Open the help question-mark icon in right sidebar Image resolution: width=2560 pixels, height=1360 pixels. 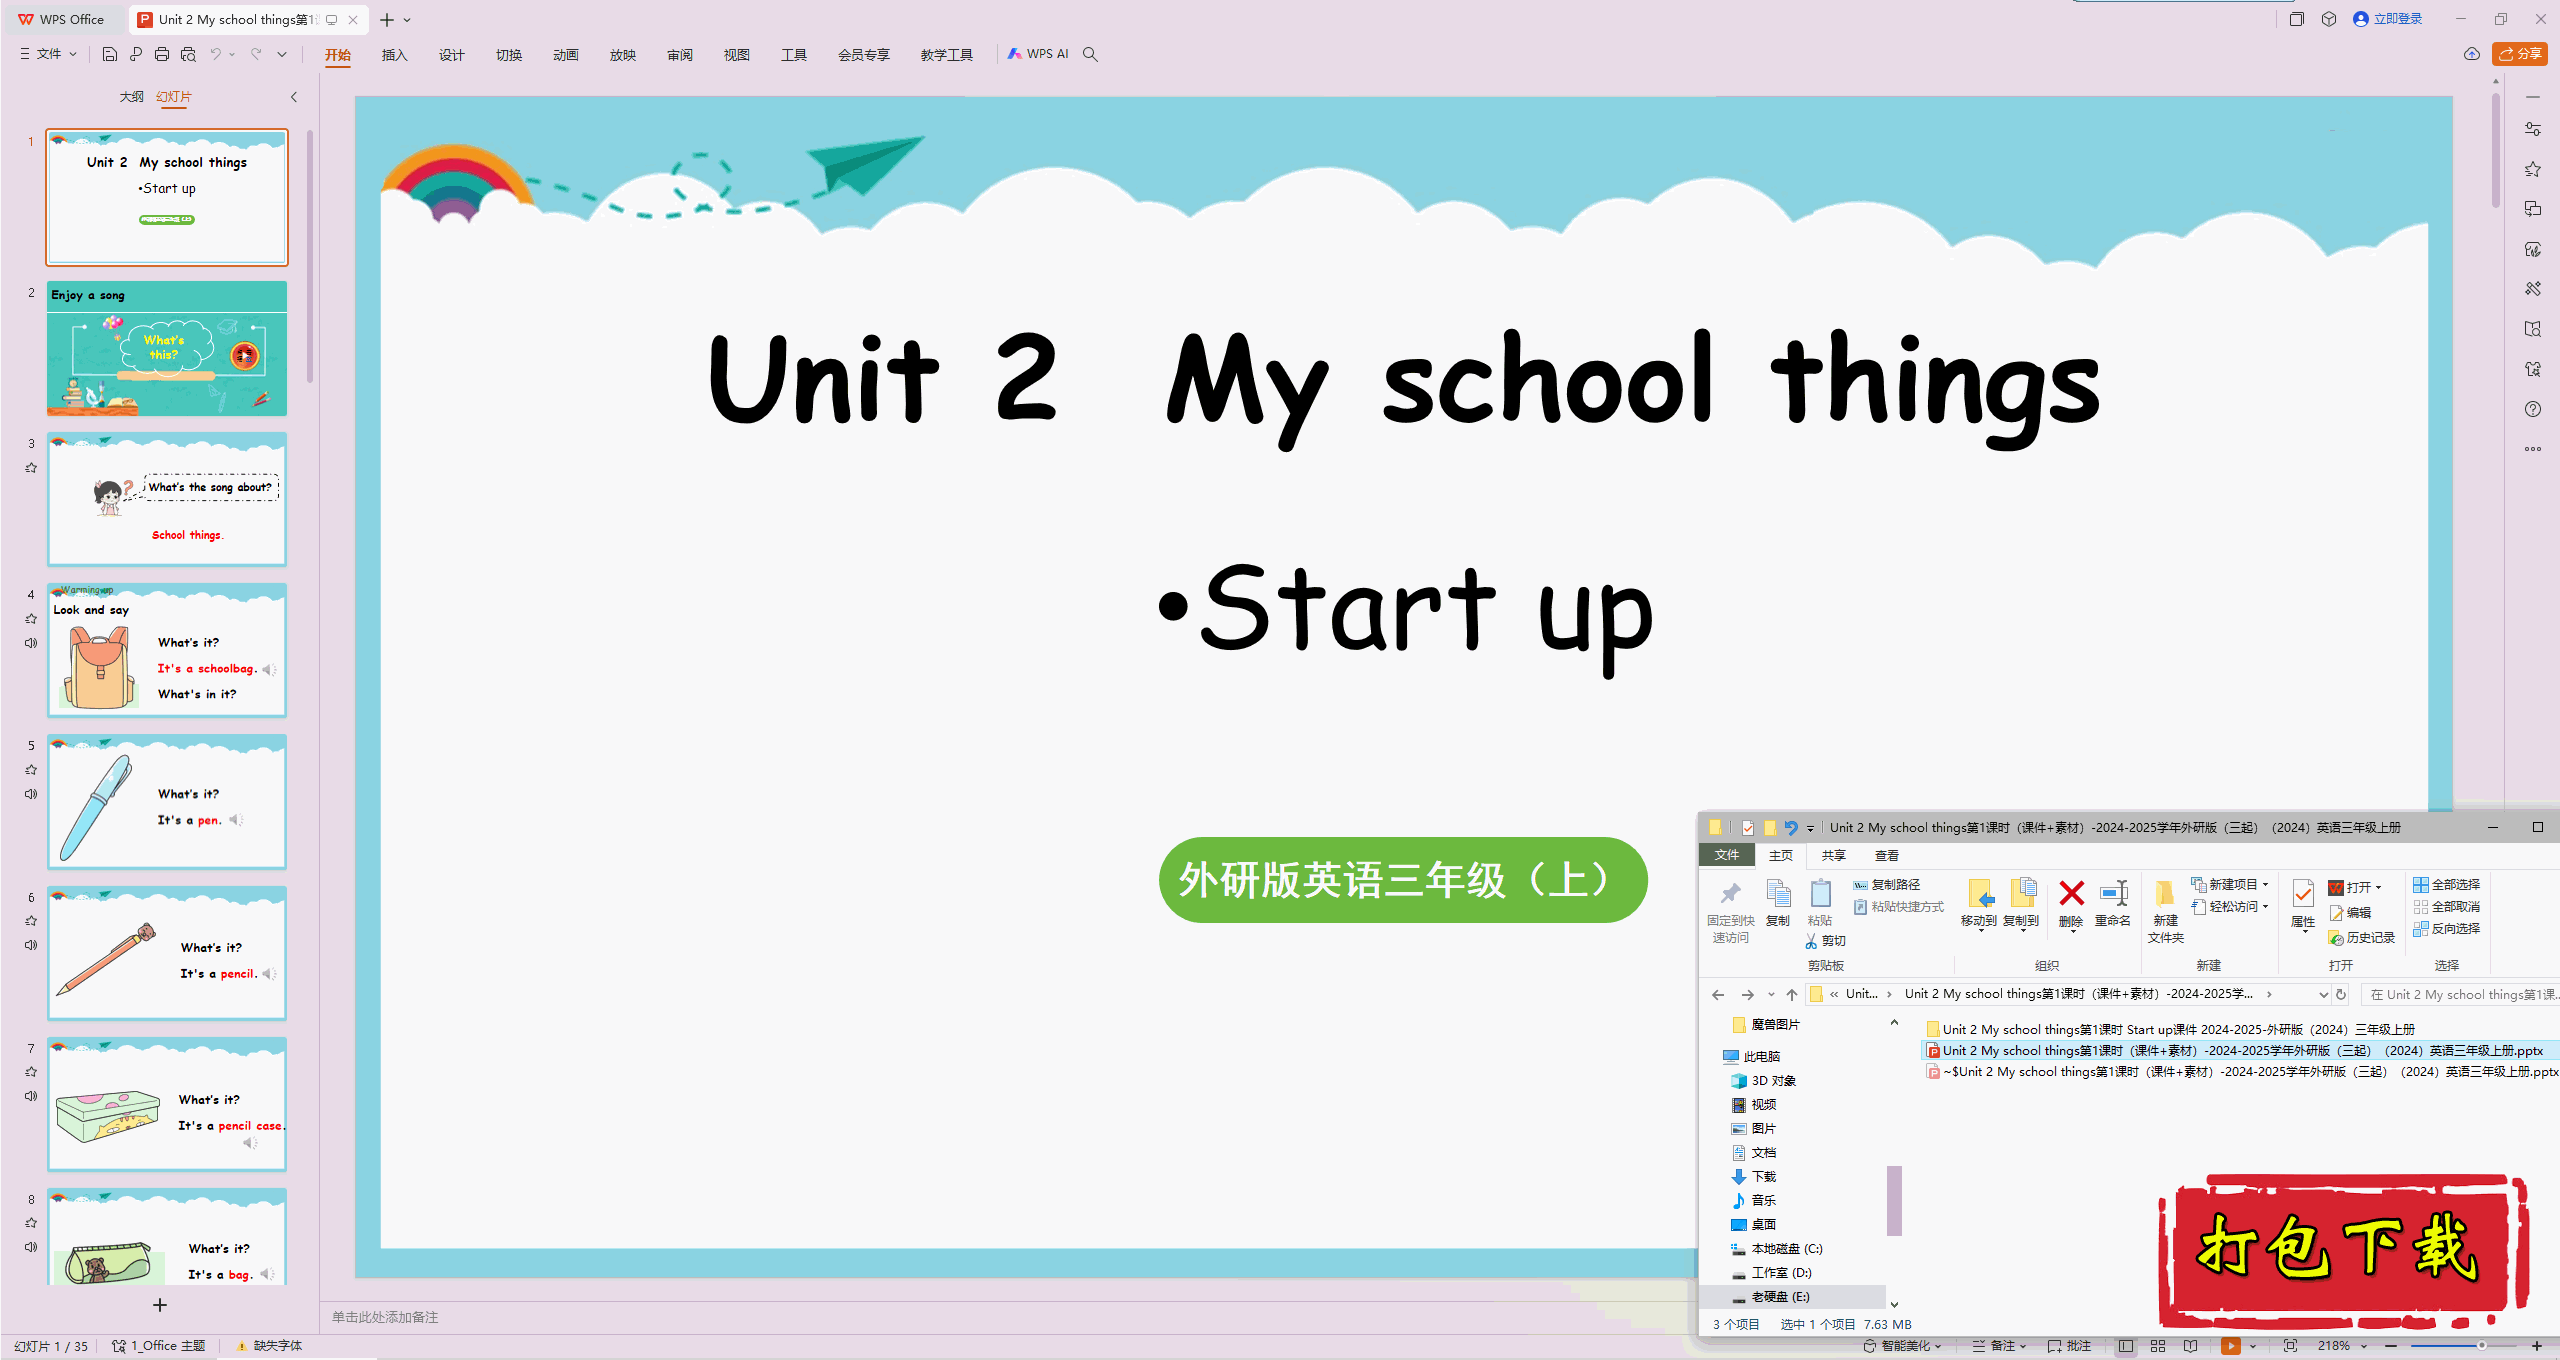coord(2533,409)
